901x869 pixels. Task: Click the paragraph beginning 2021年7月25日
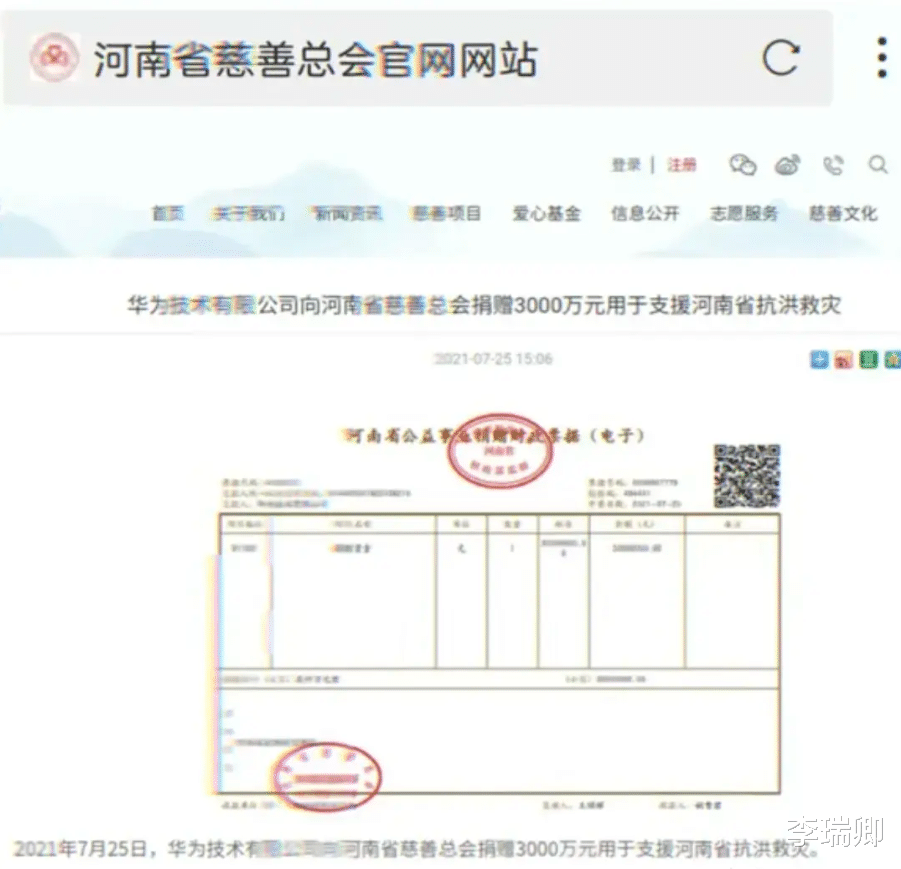[x=417, y=849]
